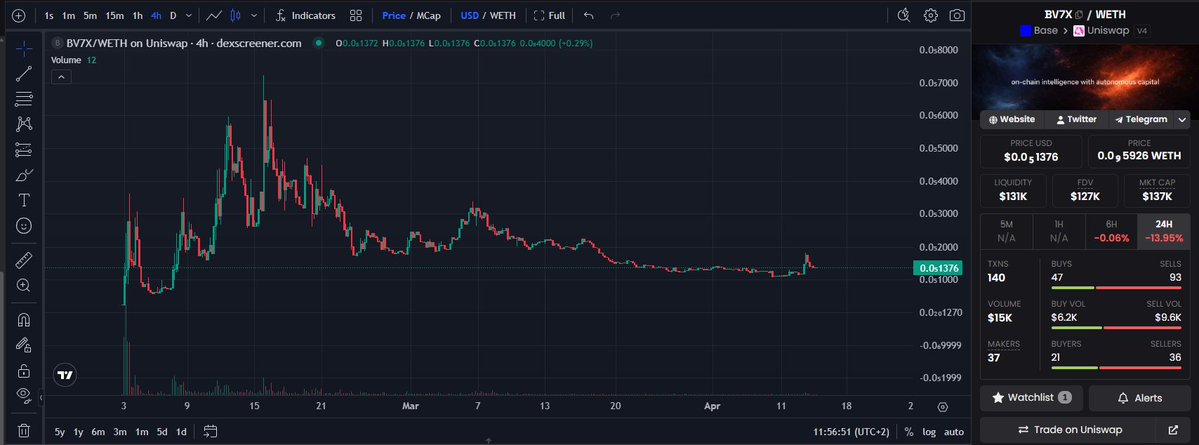Set interval to 5m
The width and height of the screenshot is (1199, 445).
90,15
